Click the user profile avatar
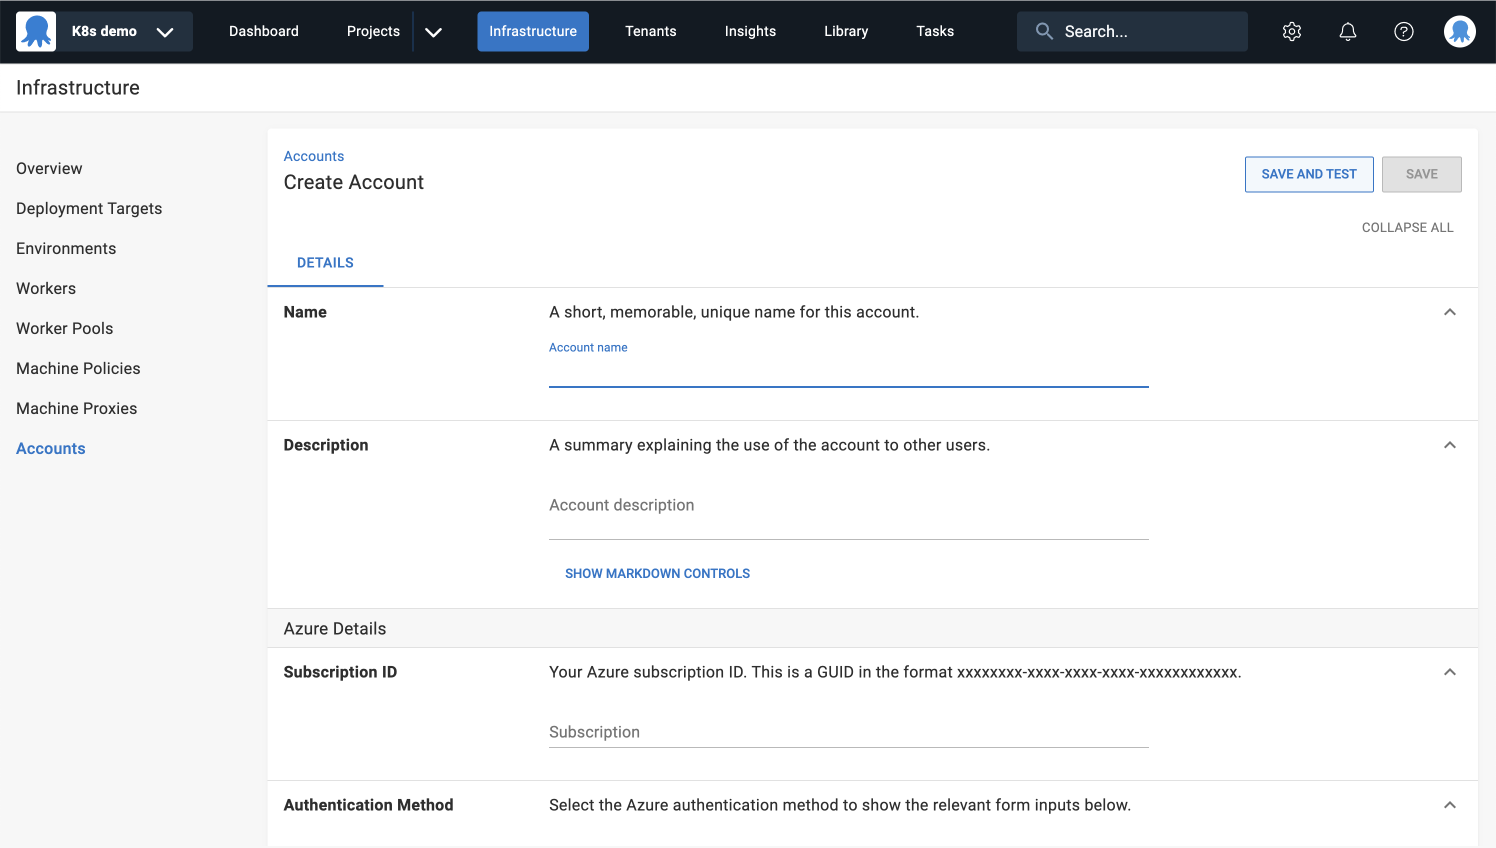The width and height of the screenshot is (1496, 848). click(x=1459, y=31)
